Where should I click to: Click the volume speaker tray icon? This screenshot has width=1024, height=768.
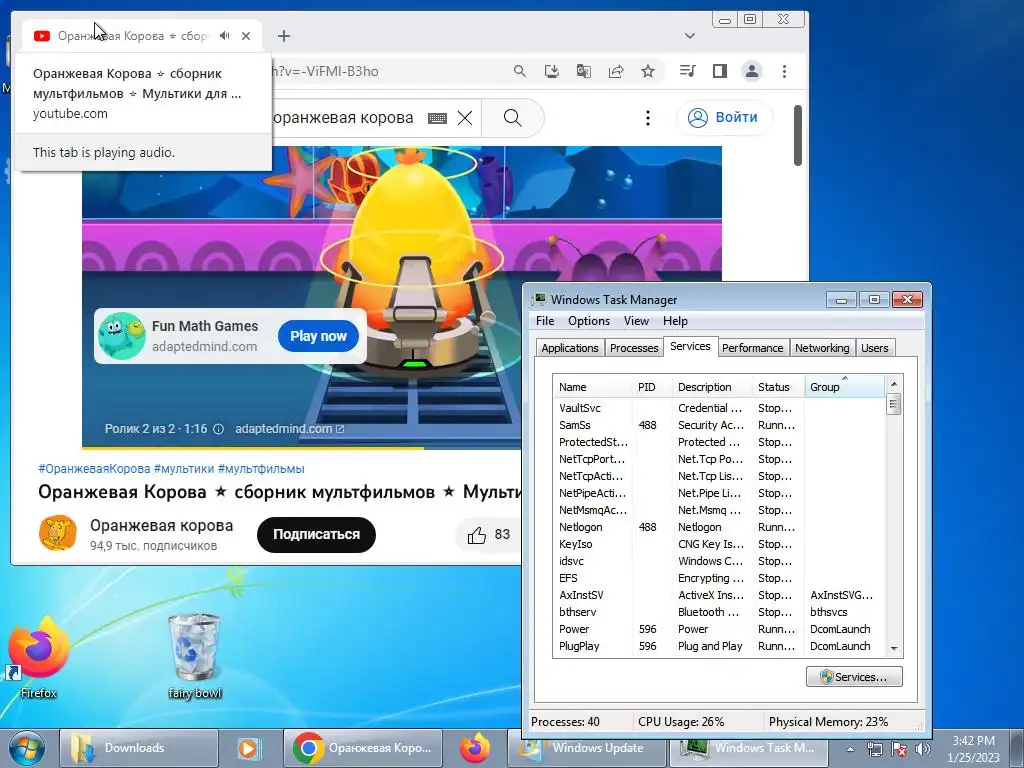click(x=923, y=749)
